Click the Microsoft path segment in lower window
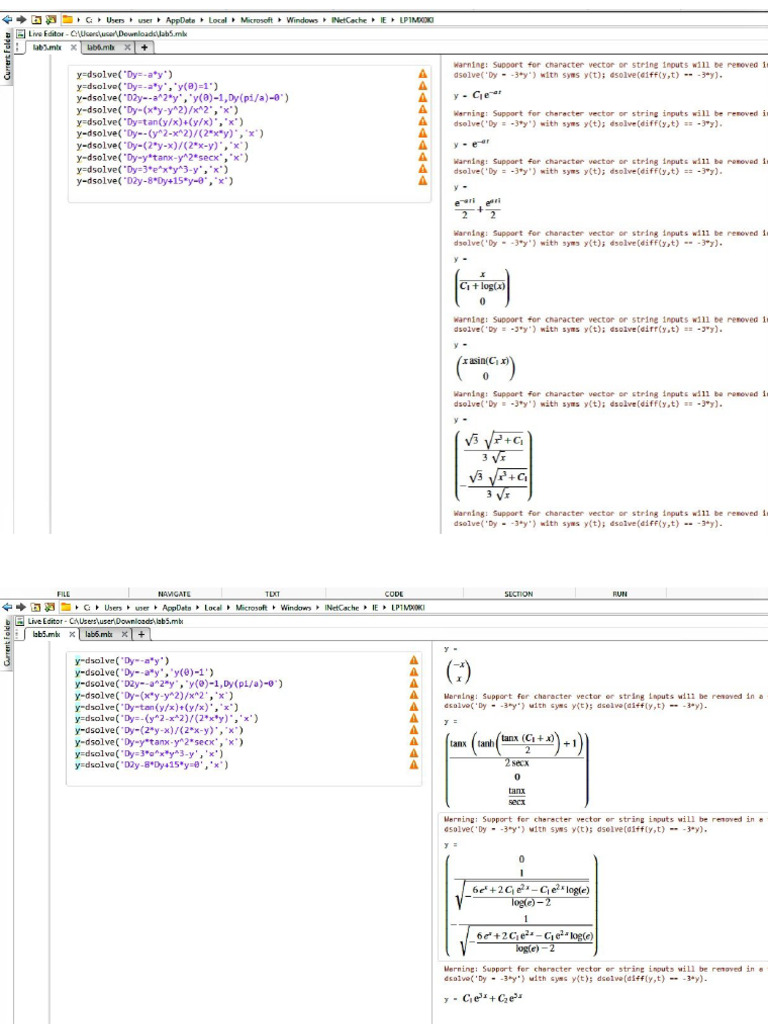The width and height of the screenshot is (768, 1024). point(251,607)
